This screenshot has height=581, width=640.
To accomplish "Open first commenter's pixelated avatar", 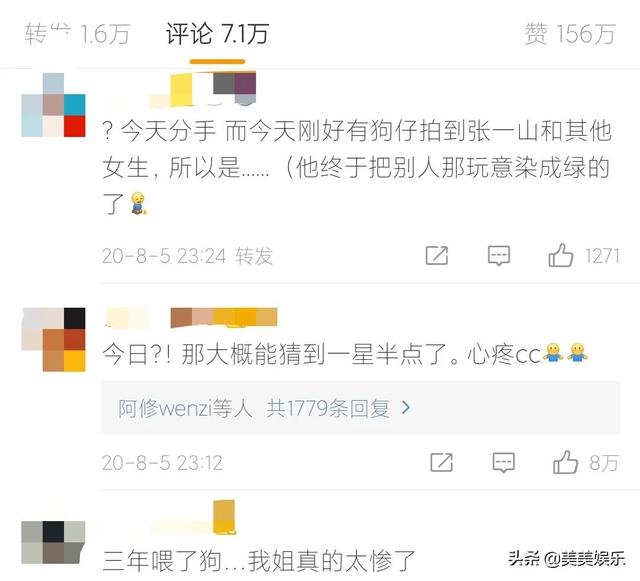I will [x=53, y=105].
